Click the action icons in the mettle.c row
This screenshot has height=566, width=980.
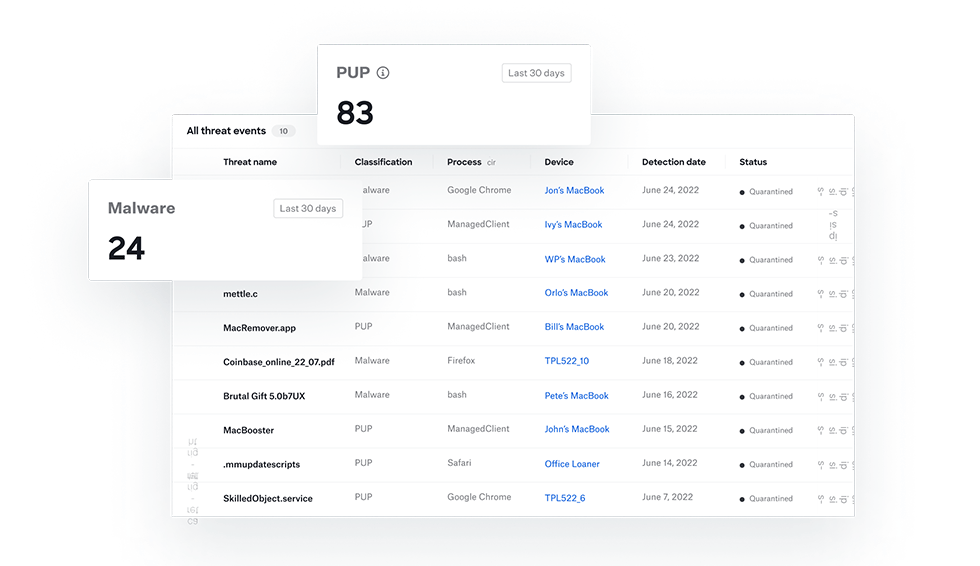[836, 294]
